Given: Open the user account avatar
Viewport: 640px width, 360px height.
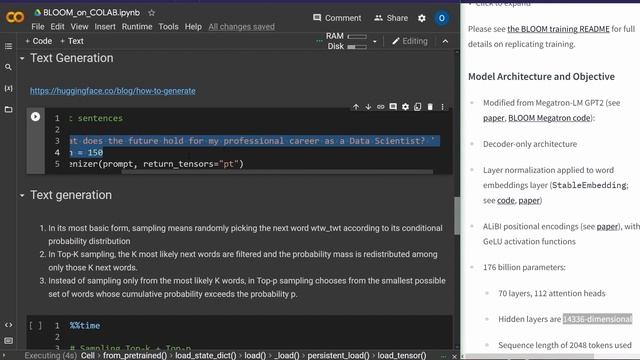Looking at the screenshot, I should 441,18.
